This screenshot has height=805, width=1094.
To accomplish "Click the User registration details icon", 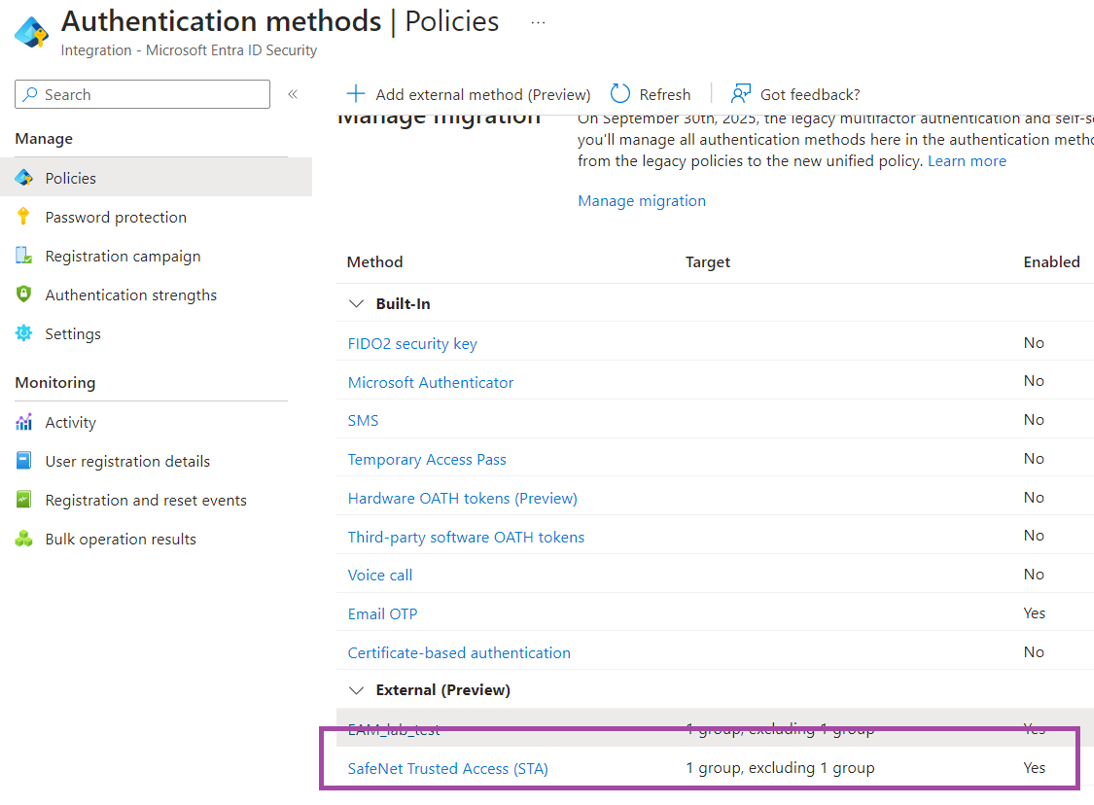I will 24,462.
